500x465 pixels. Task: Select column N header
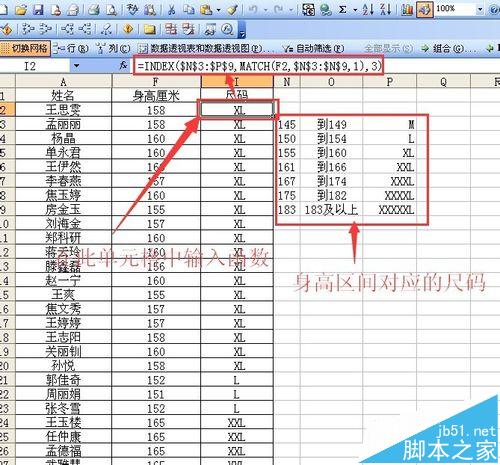pos(287,82)
